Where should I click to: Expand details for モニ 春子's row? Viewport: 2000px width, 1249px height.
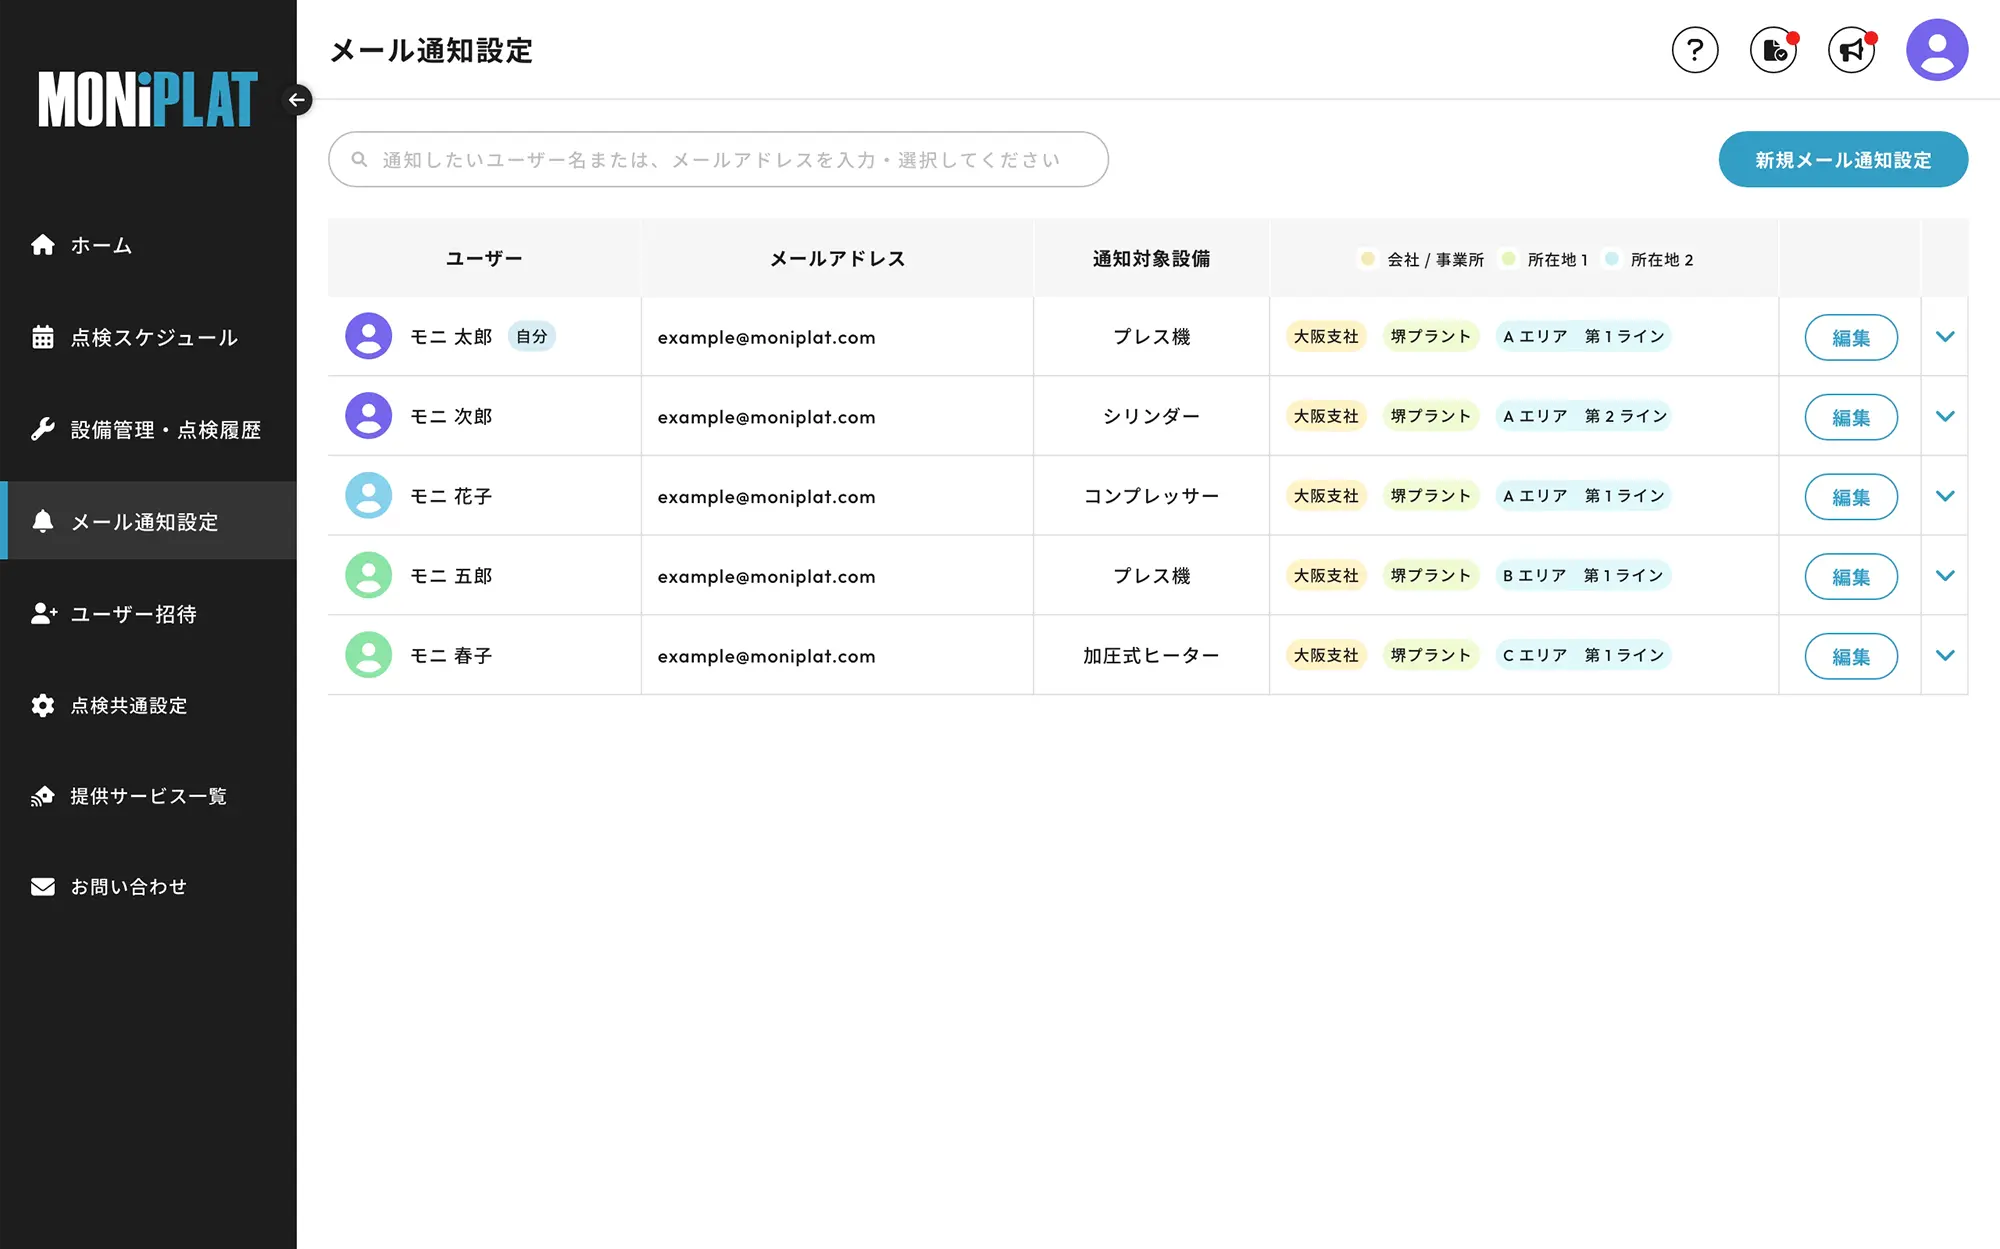coord(1944,656)
